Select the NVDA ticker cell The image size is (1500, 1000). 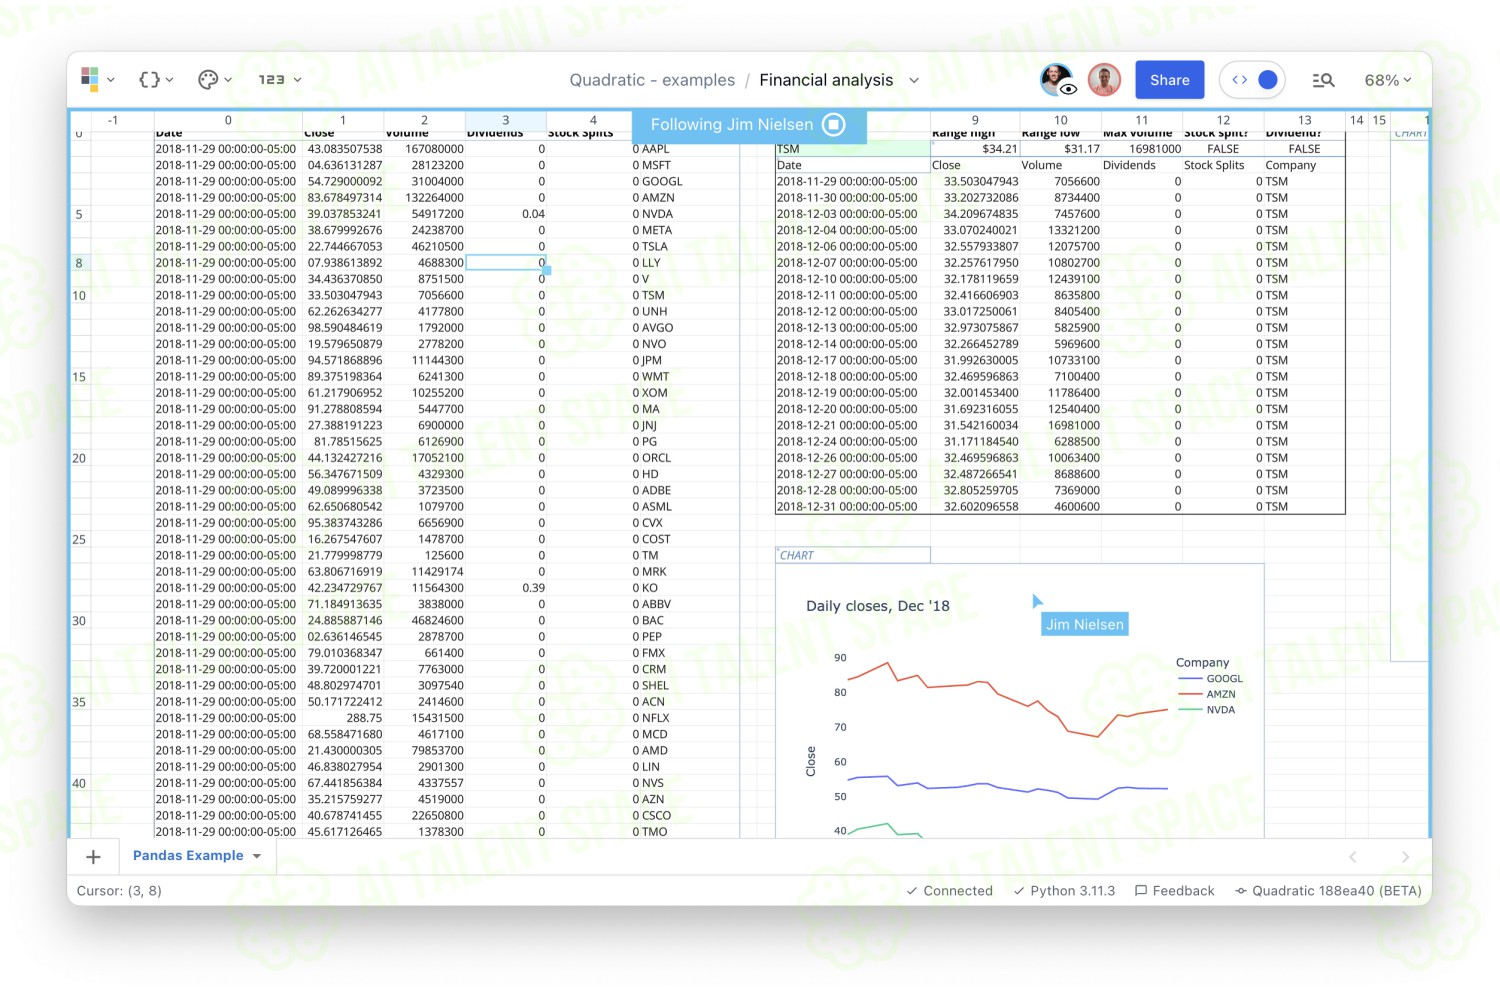[x=657, y=214]
